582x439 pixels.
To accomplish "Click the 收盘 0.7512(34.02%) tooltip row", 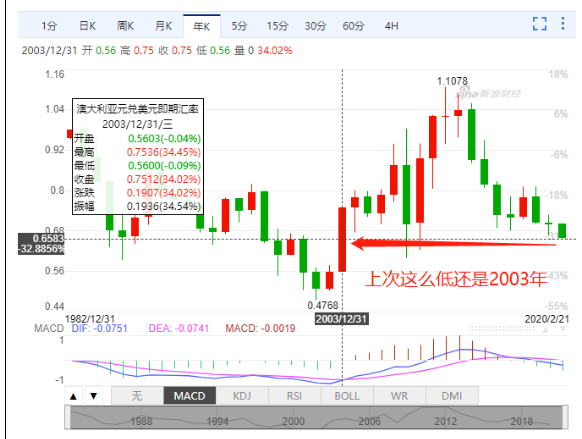I will pos(138,179).
